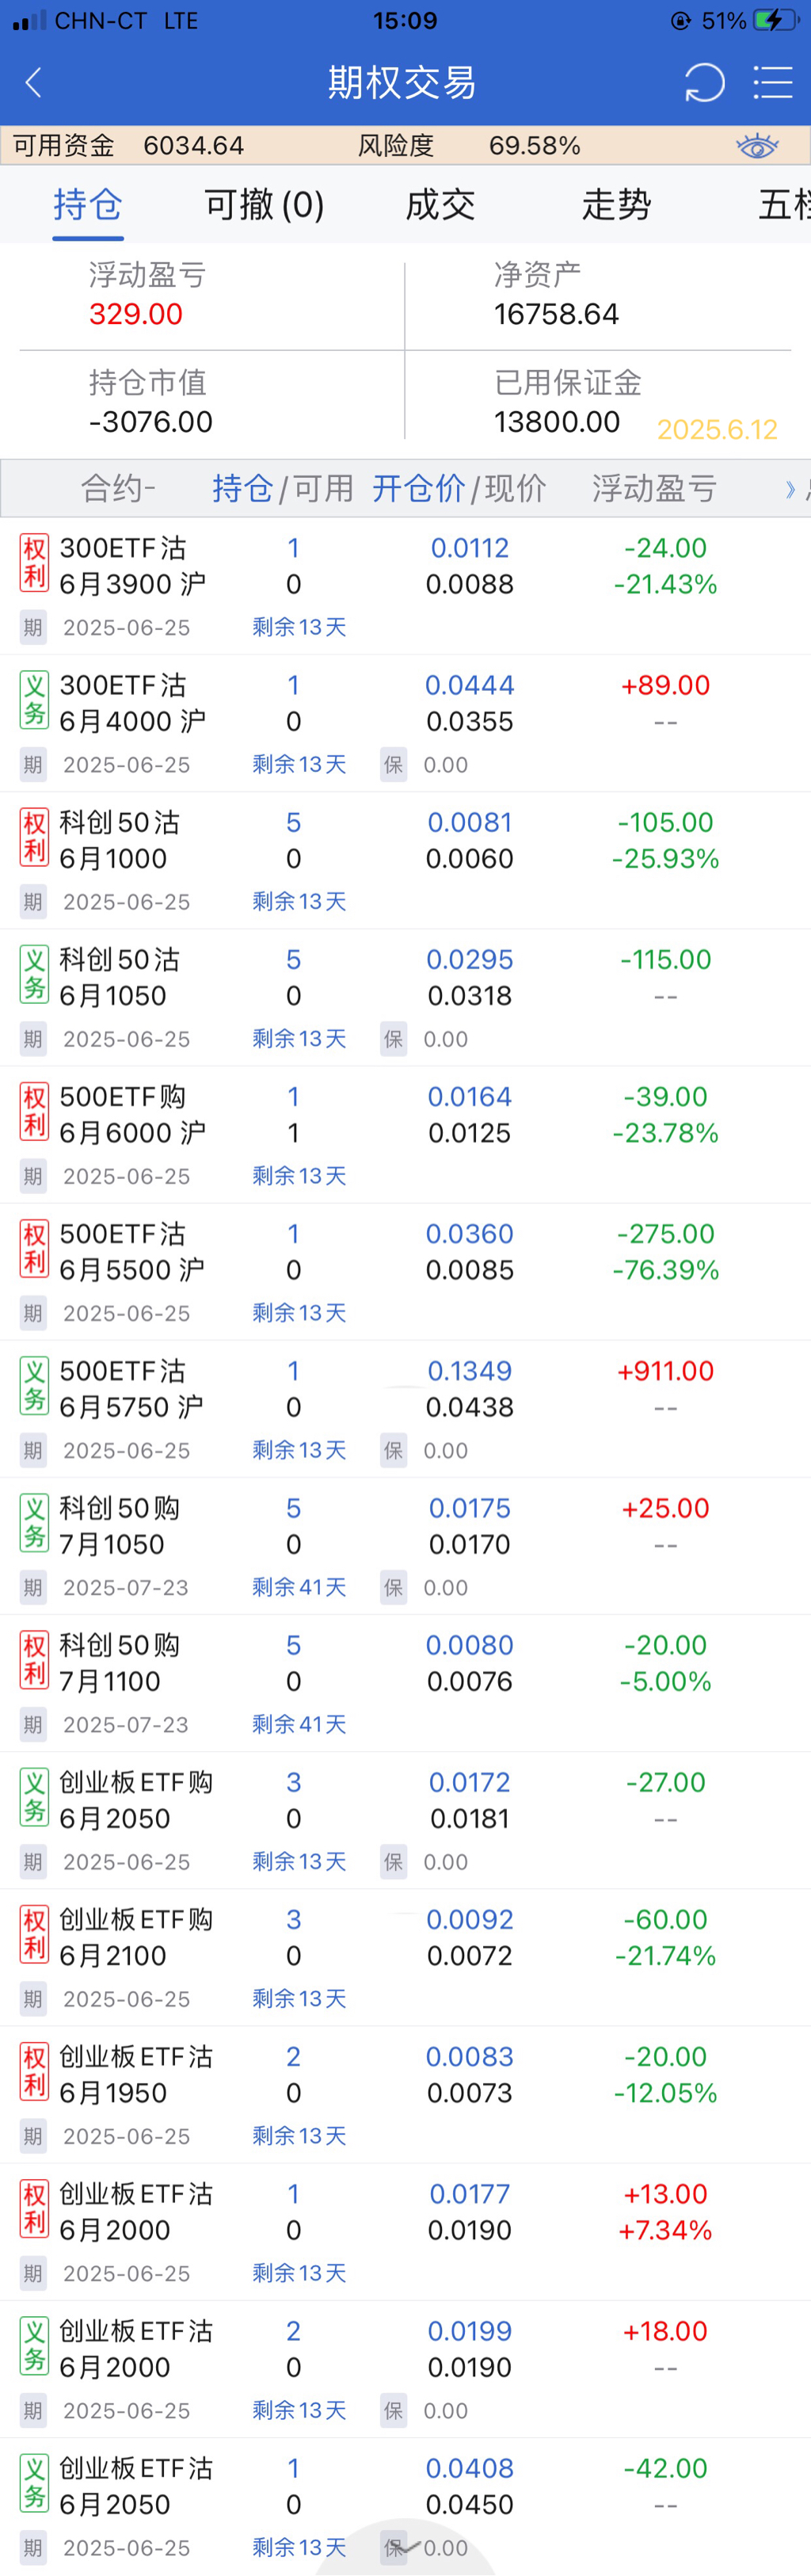
Task: Open the 成交 tab
Action: click(440, 205)
